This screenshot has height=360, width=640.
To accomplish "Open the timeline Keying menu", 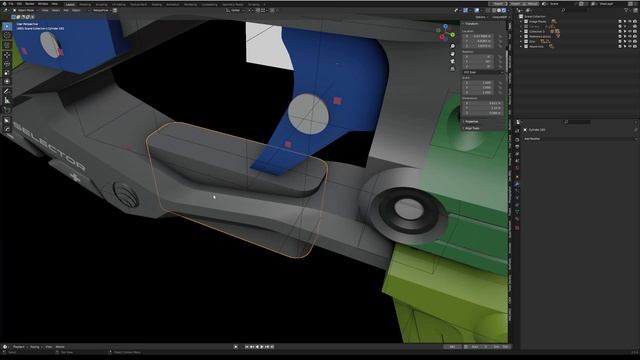I will click(x=36, y=347).
